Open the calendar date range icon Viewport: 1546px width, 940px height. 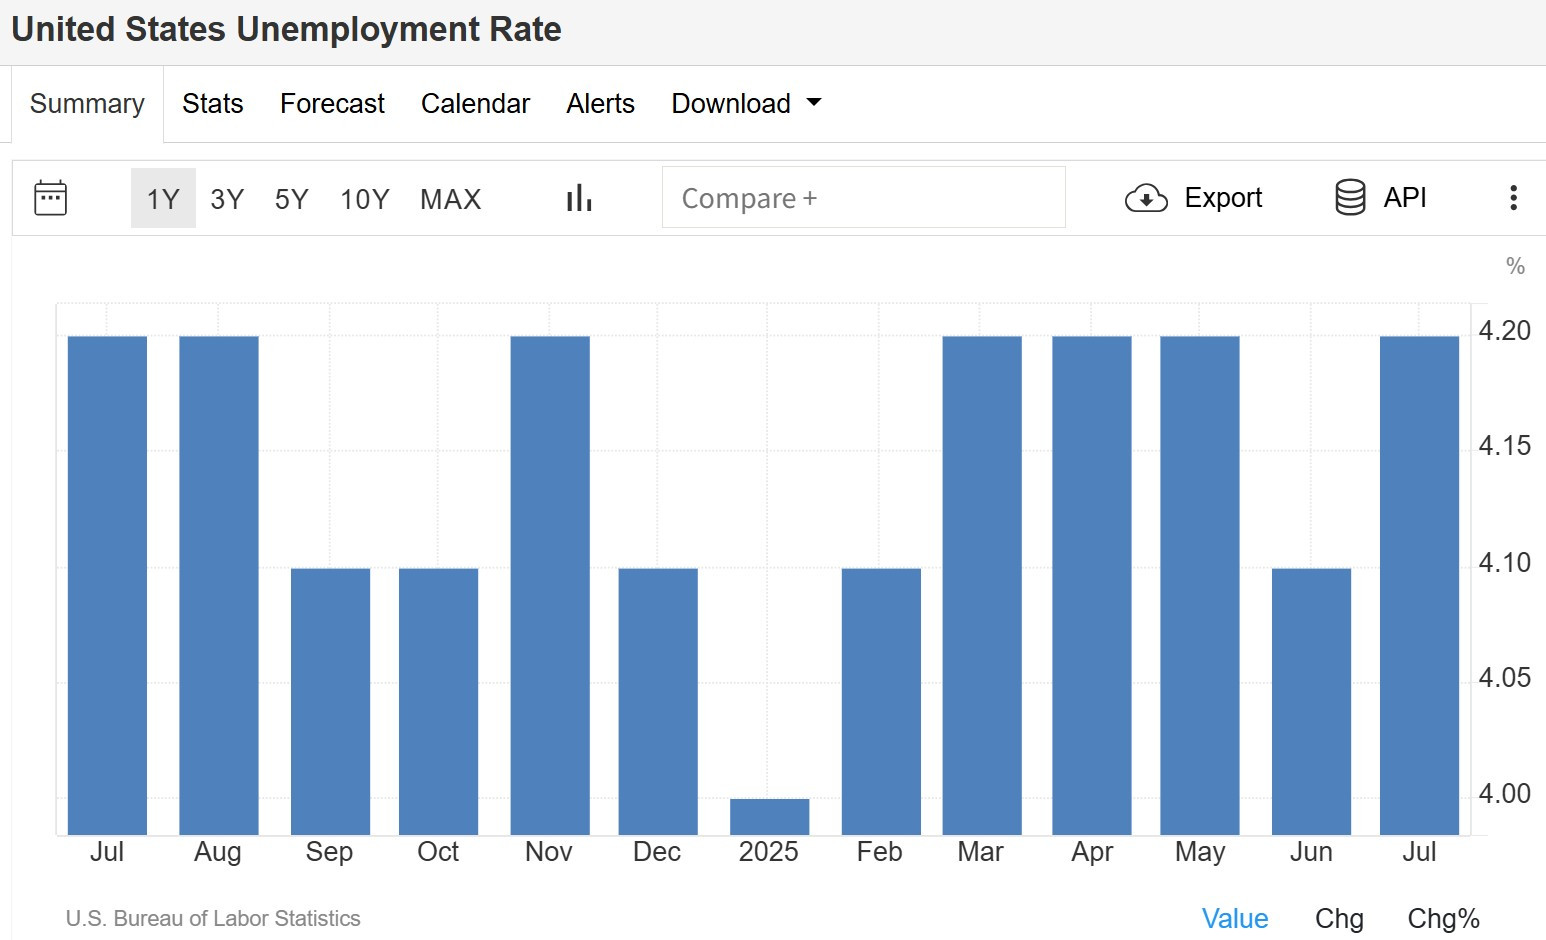[50, 198]
